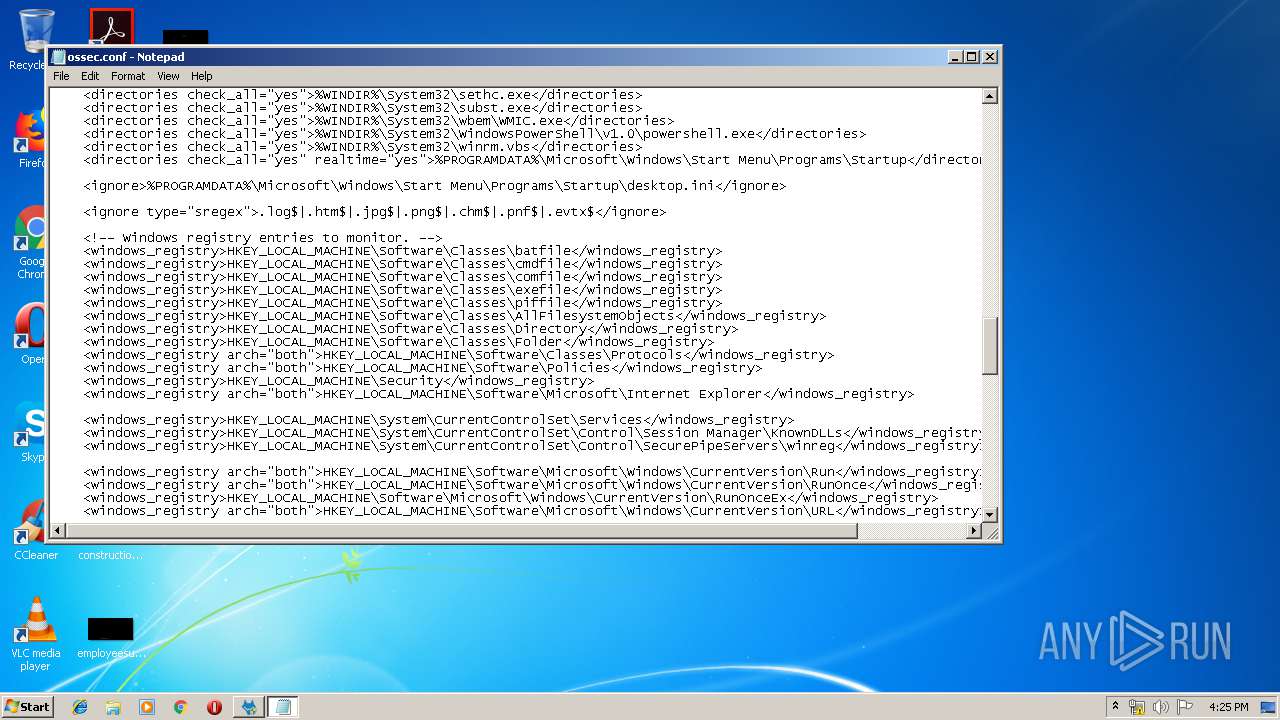Screen dimensions: 1280x720
Task: Close the Notepad window
Action: pos(989,57)
